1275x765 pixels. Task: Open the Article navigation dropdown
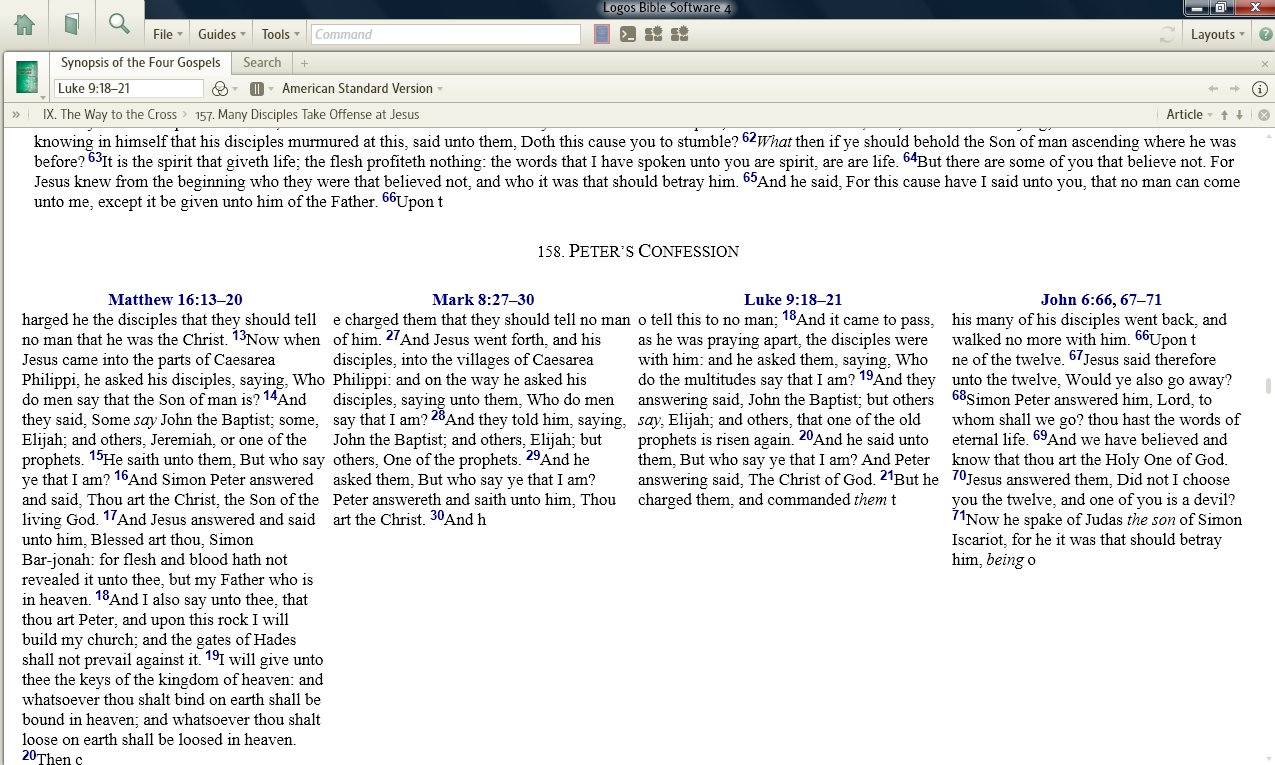(1191, 114)
